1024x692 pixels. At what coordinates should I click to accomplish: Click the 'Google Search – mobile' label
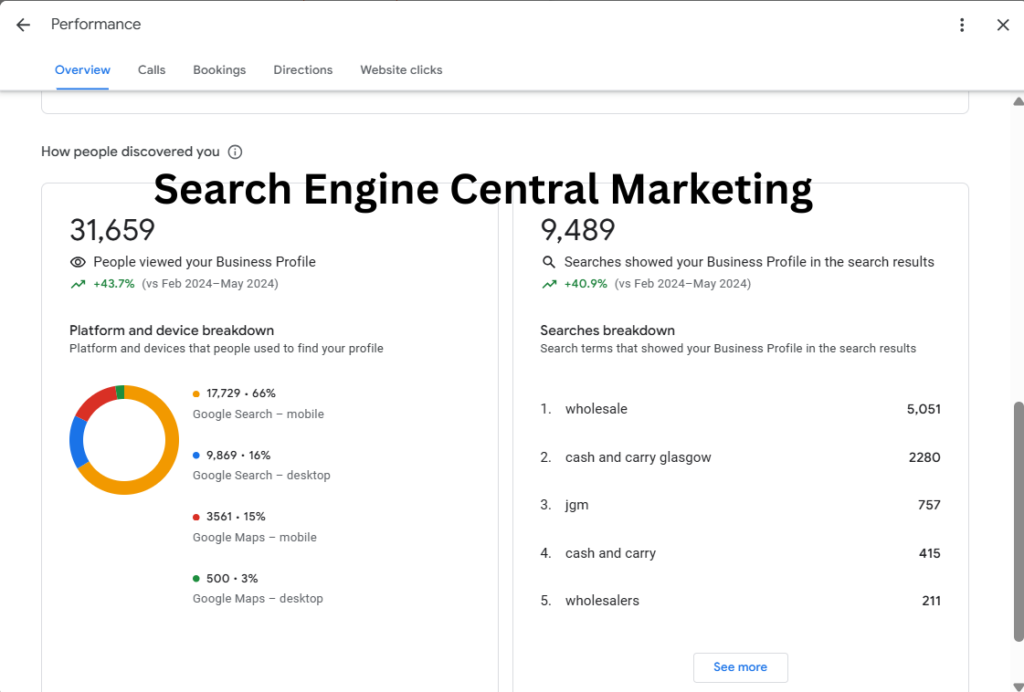pyautogui.click(x=258, y=415)
